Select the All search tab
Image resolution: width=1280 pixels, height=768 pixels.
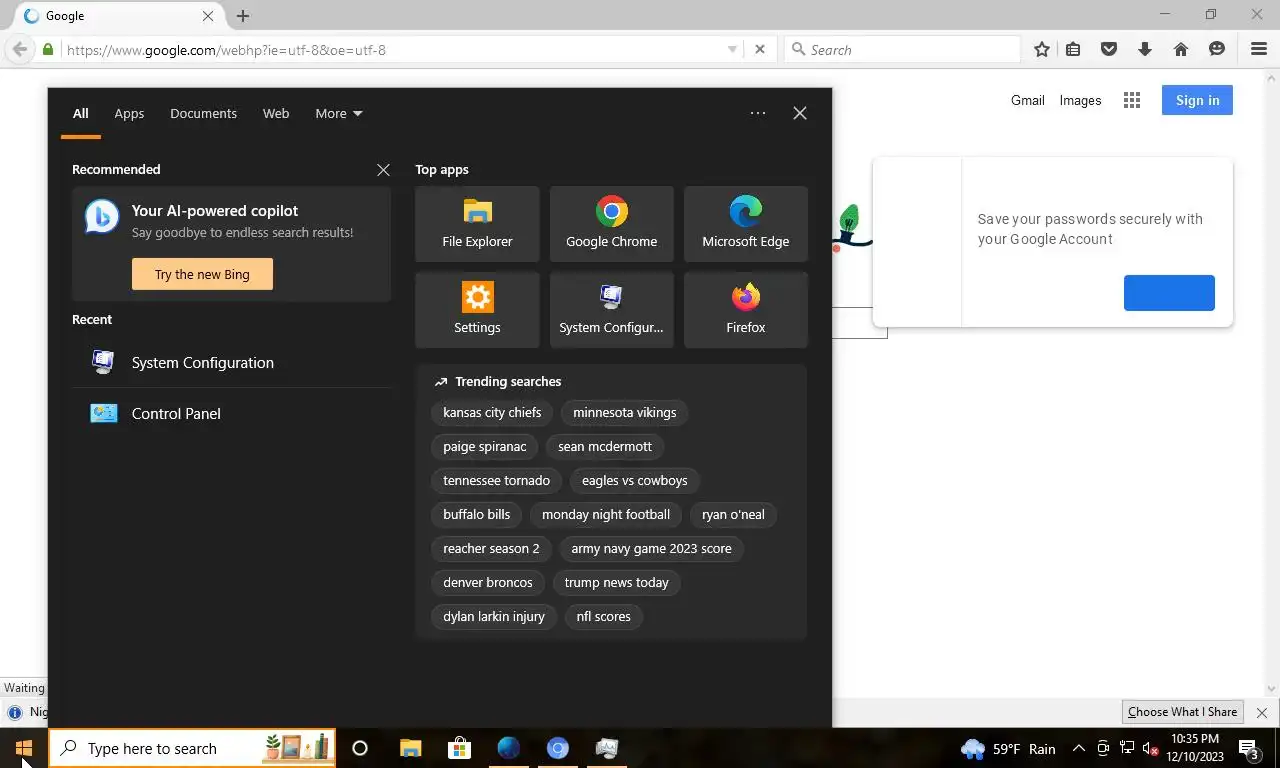pos(80,113)
